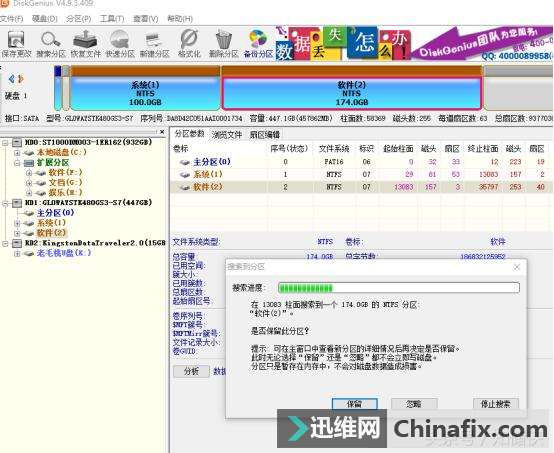Open the 硬盘(D) menu

(45, 19)
